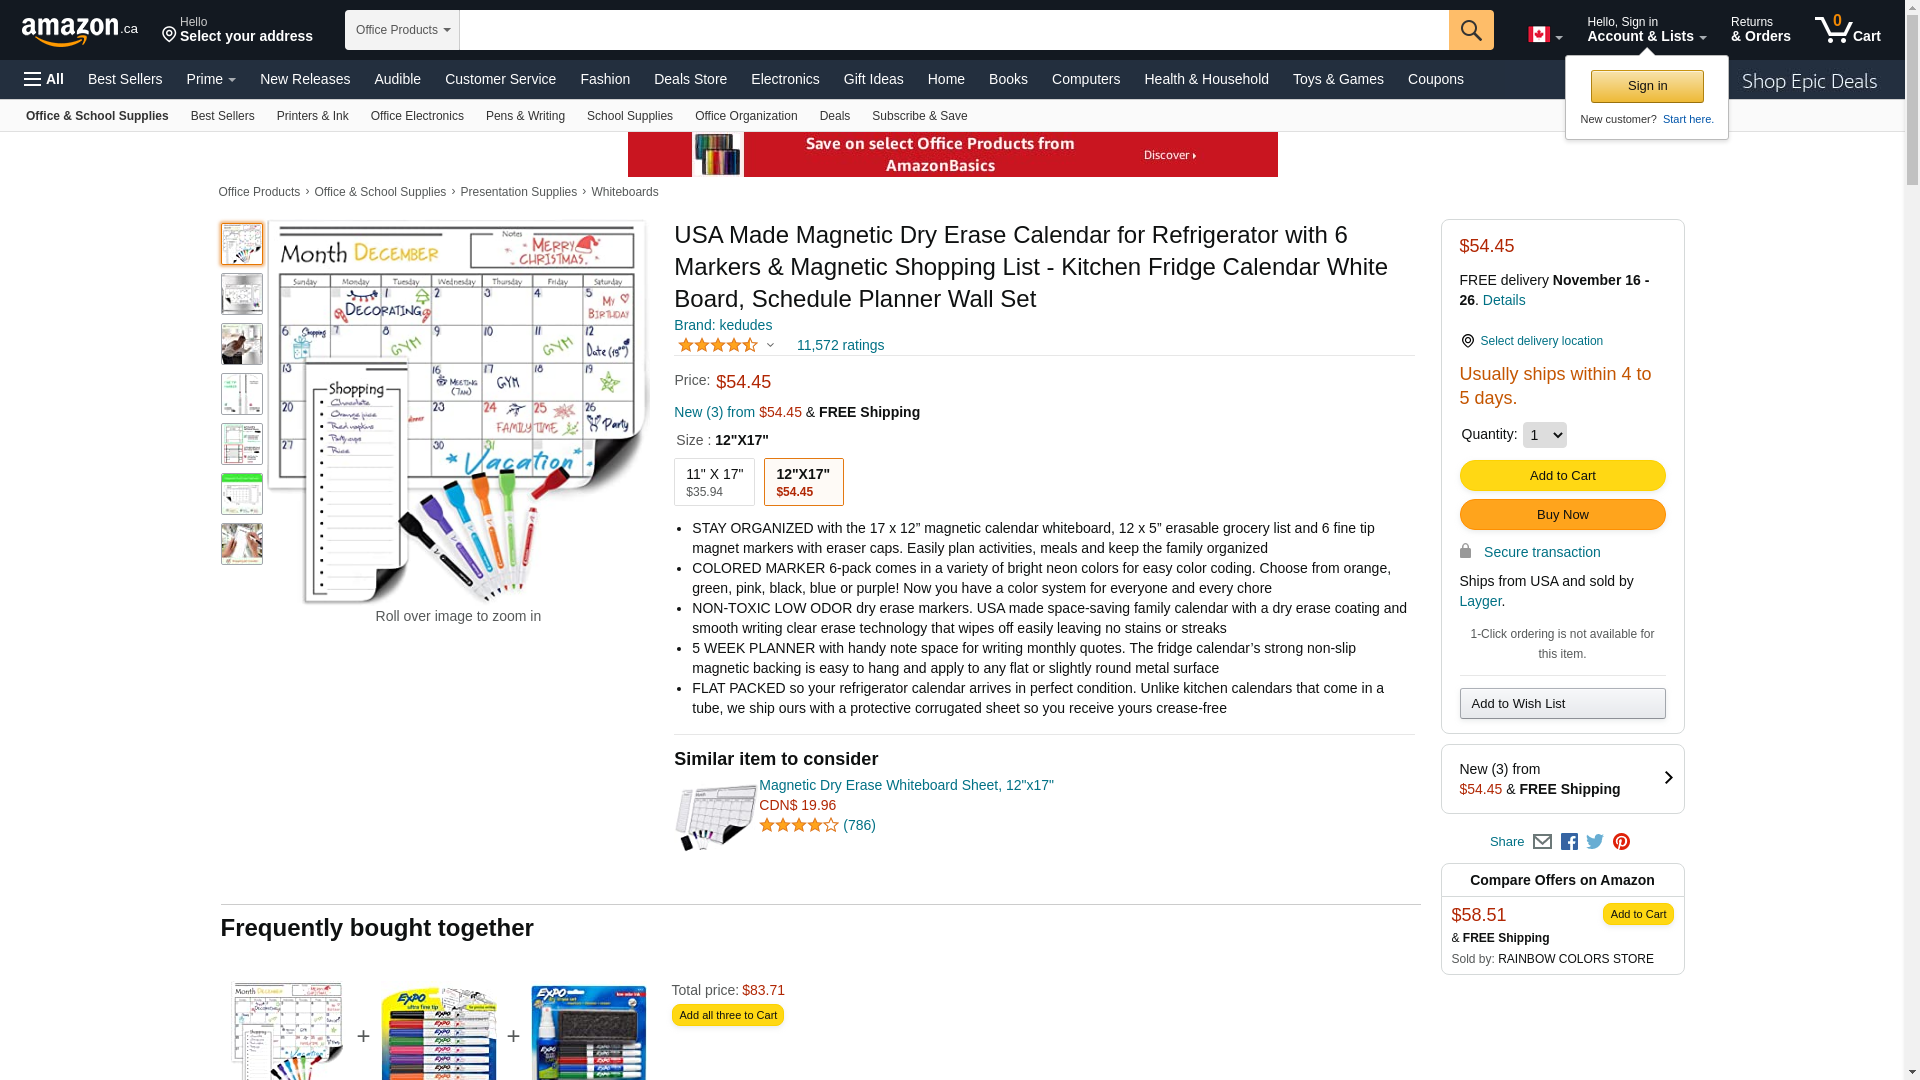Click the Add to Cart button

click(x=1562, y=475)
